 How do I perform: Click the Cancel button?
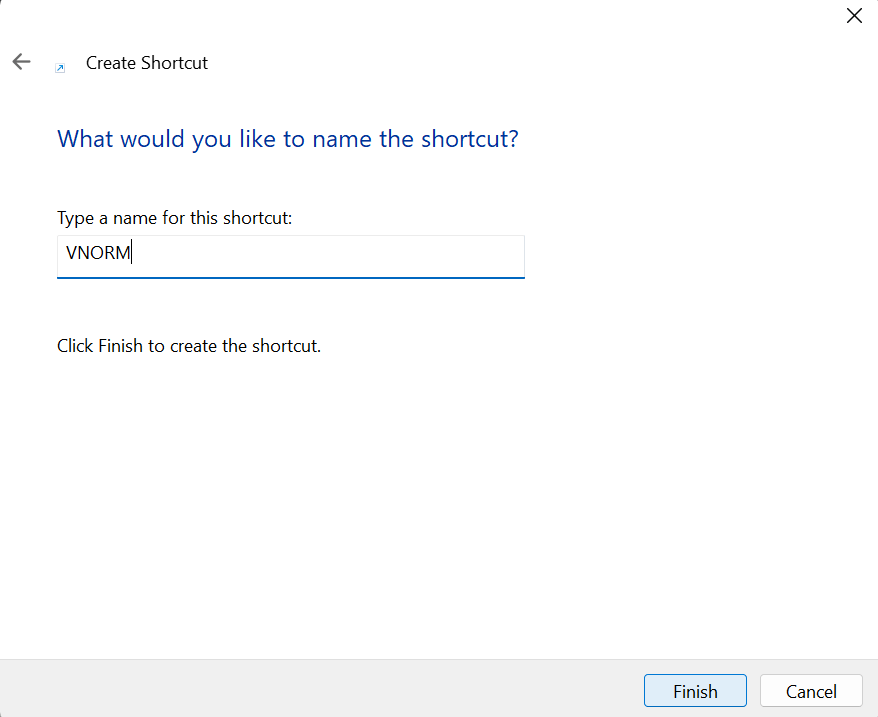coord(811,691)
